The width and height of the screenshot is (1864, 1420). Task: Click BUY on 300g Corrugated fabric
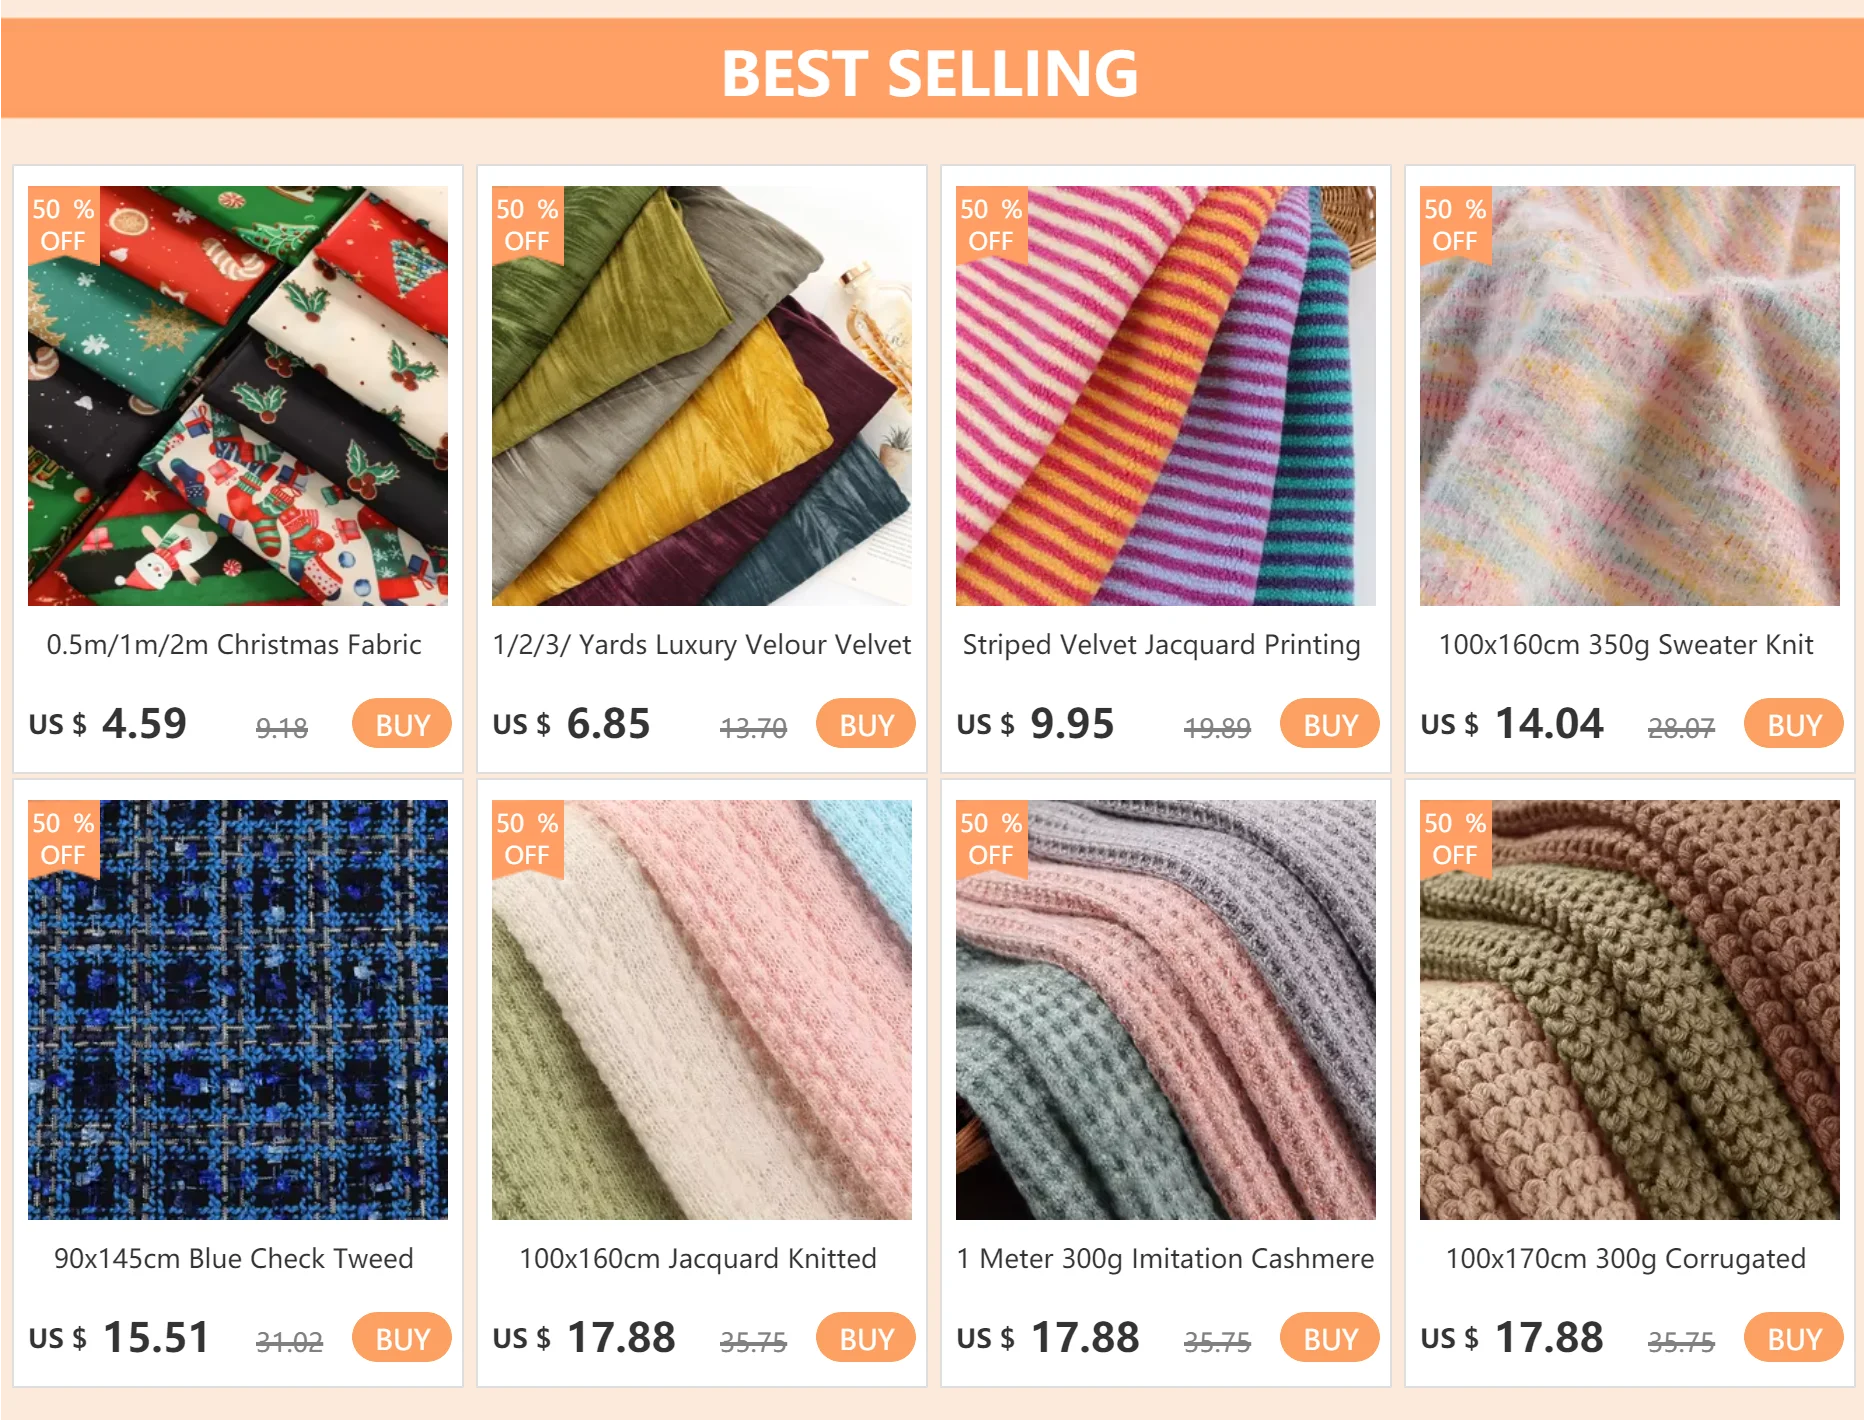tap(1793, 1338)
